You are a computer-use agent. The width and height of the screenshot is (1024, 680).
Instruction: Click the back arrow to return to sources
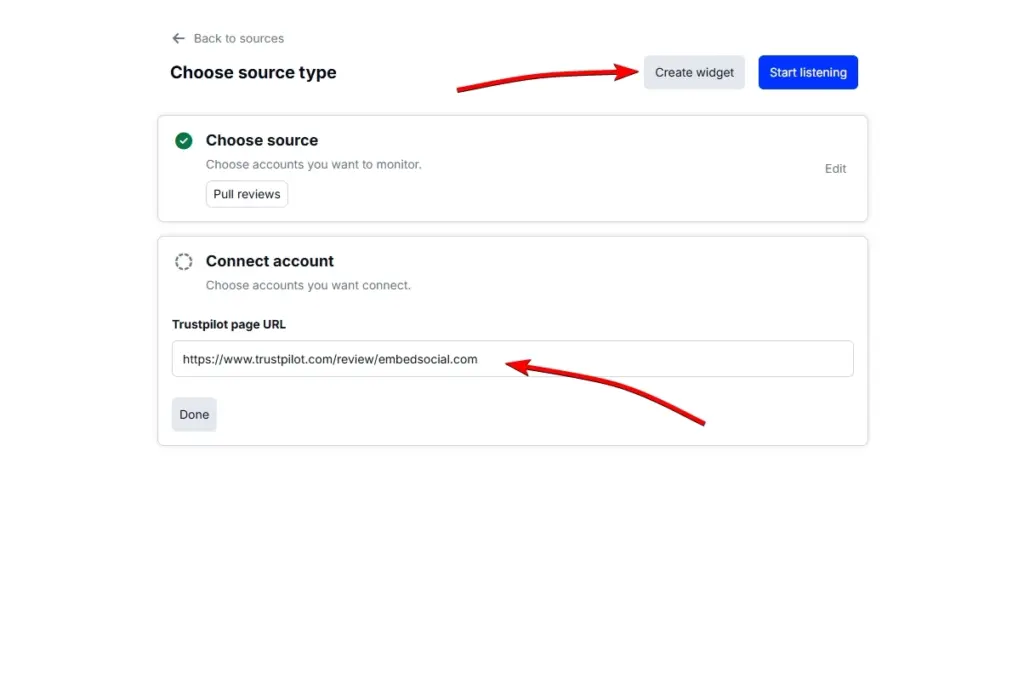point(178,38)
